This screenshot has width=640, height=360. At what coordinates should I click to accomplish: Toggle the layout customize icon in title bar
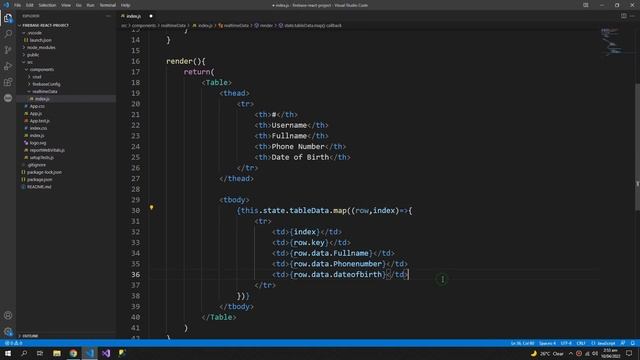pyautogui.click(x=586, y=5)
